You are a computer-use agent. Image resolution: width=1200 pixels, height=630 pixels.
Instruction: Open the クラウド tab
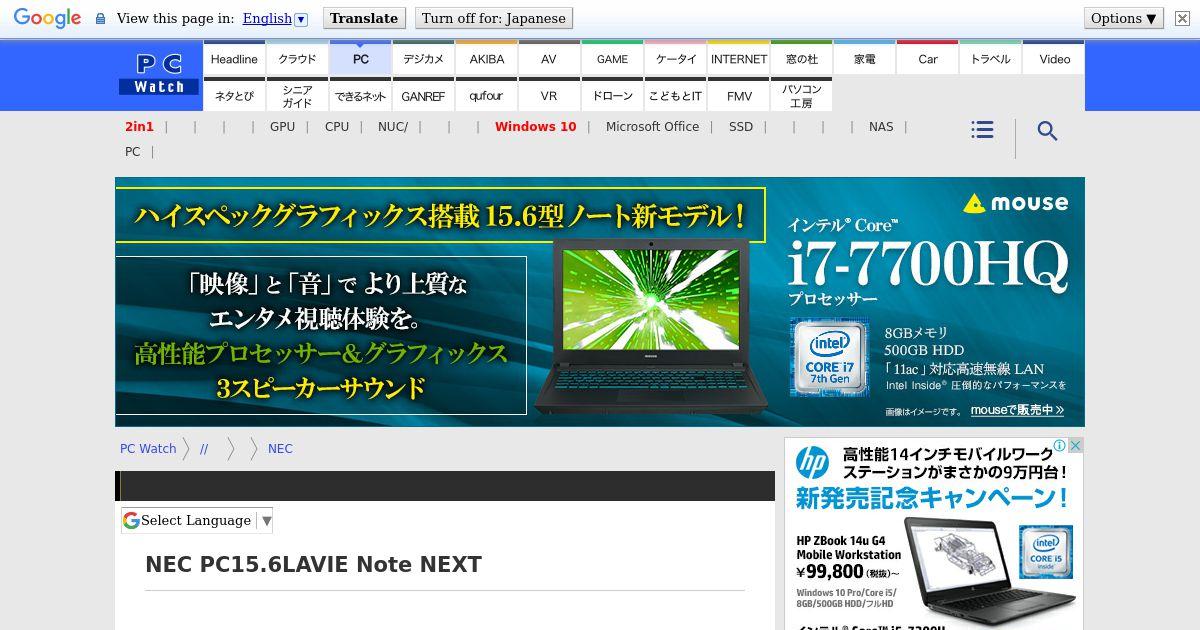point(297,59)
